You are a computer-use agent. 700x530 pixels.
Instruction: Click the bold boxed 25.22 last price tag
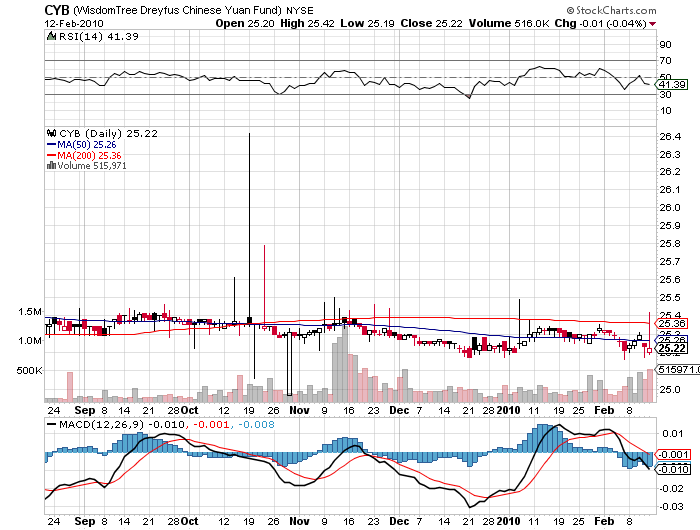672,348
